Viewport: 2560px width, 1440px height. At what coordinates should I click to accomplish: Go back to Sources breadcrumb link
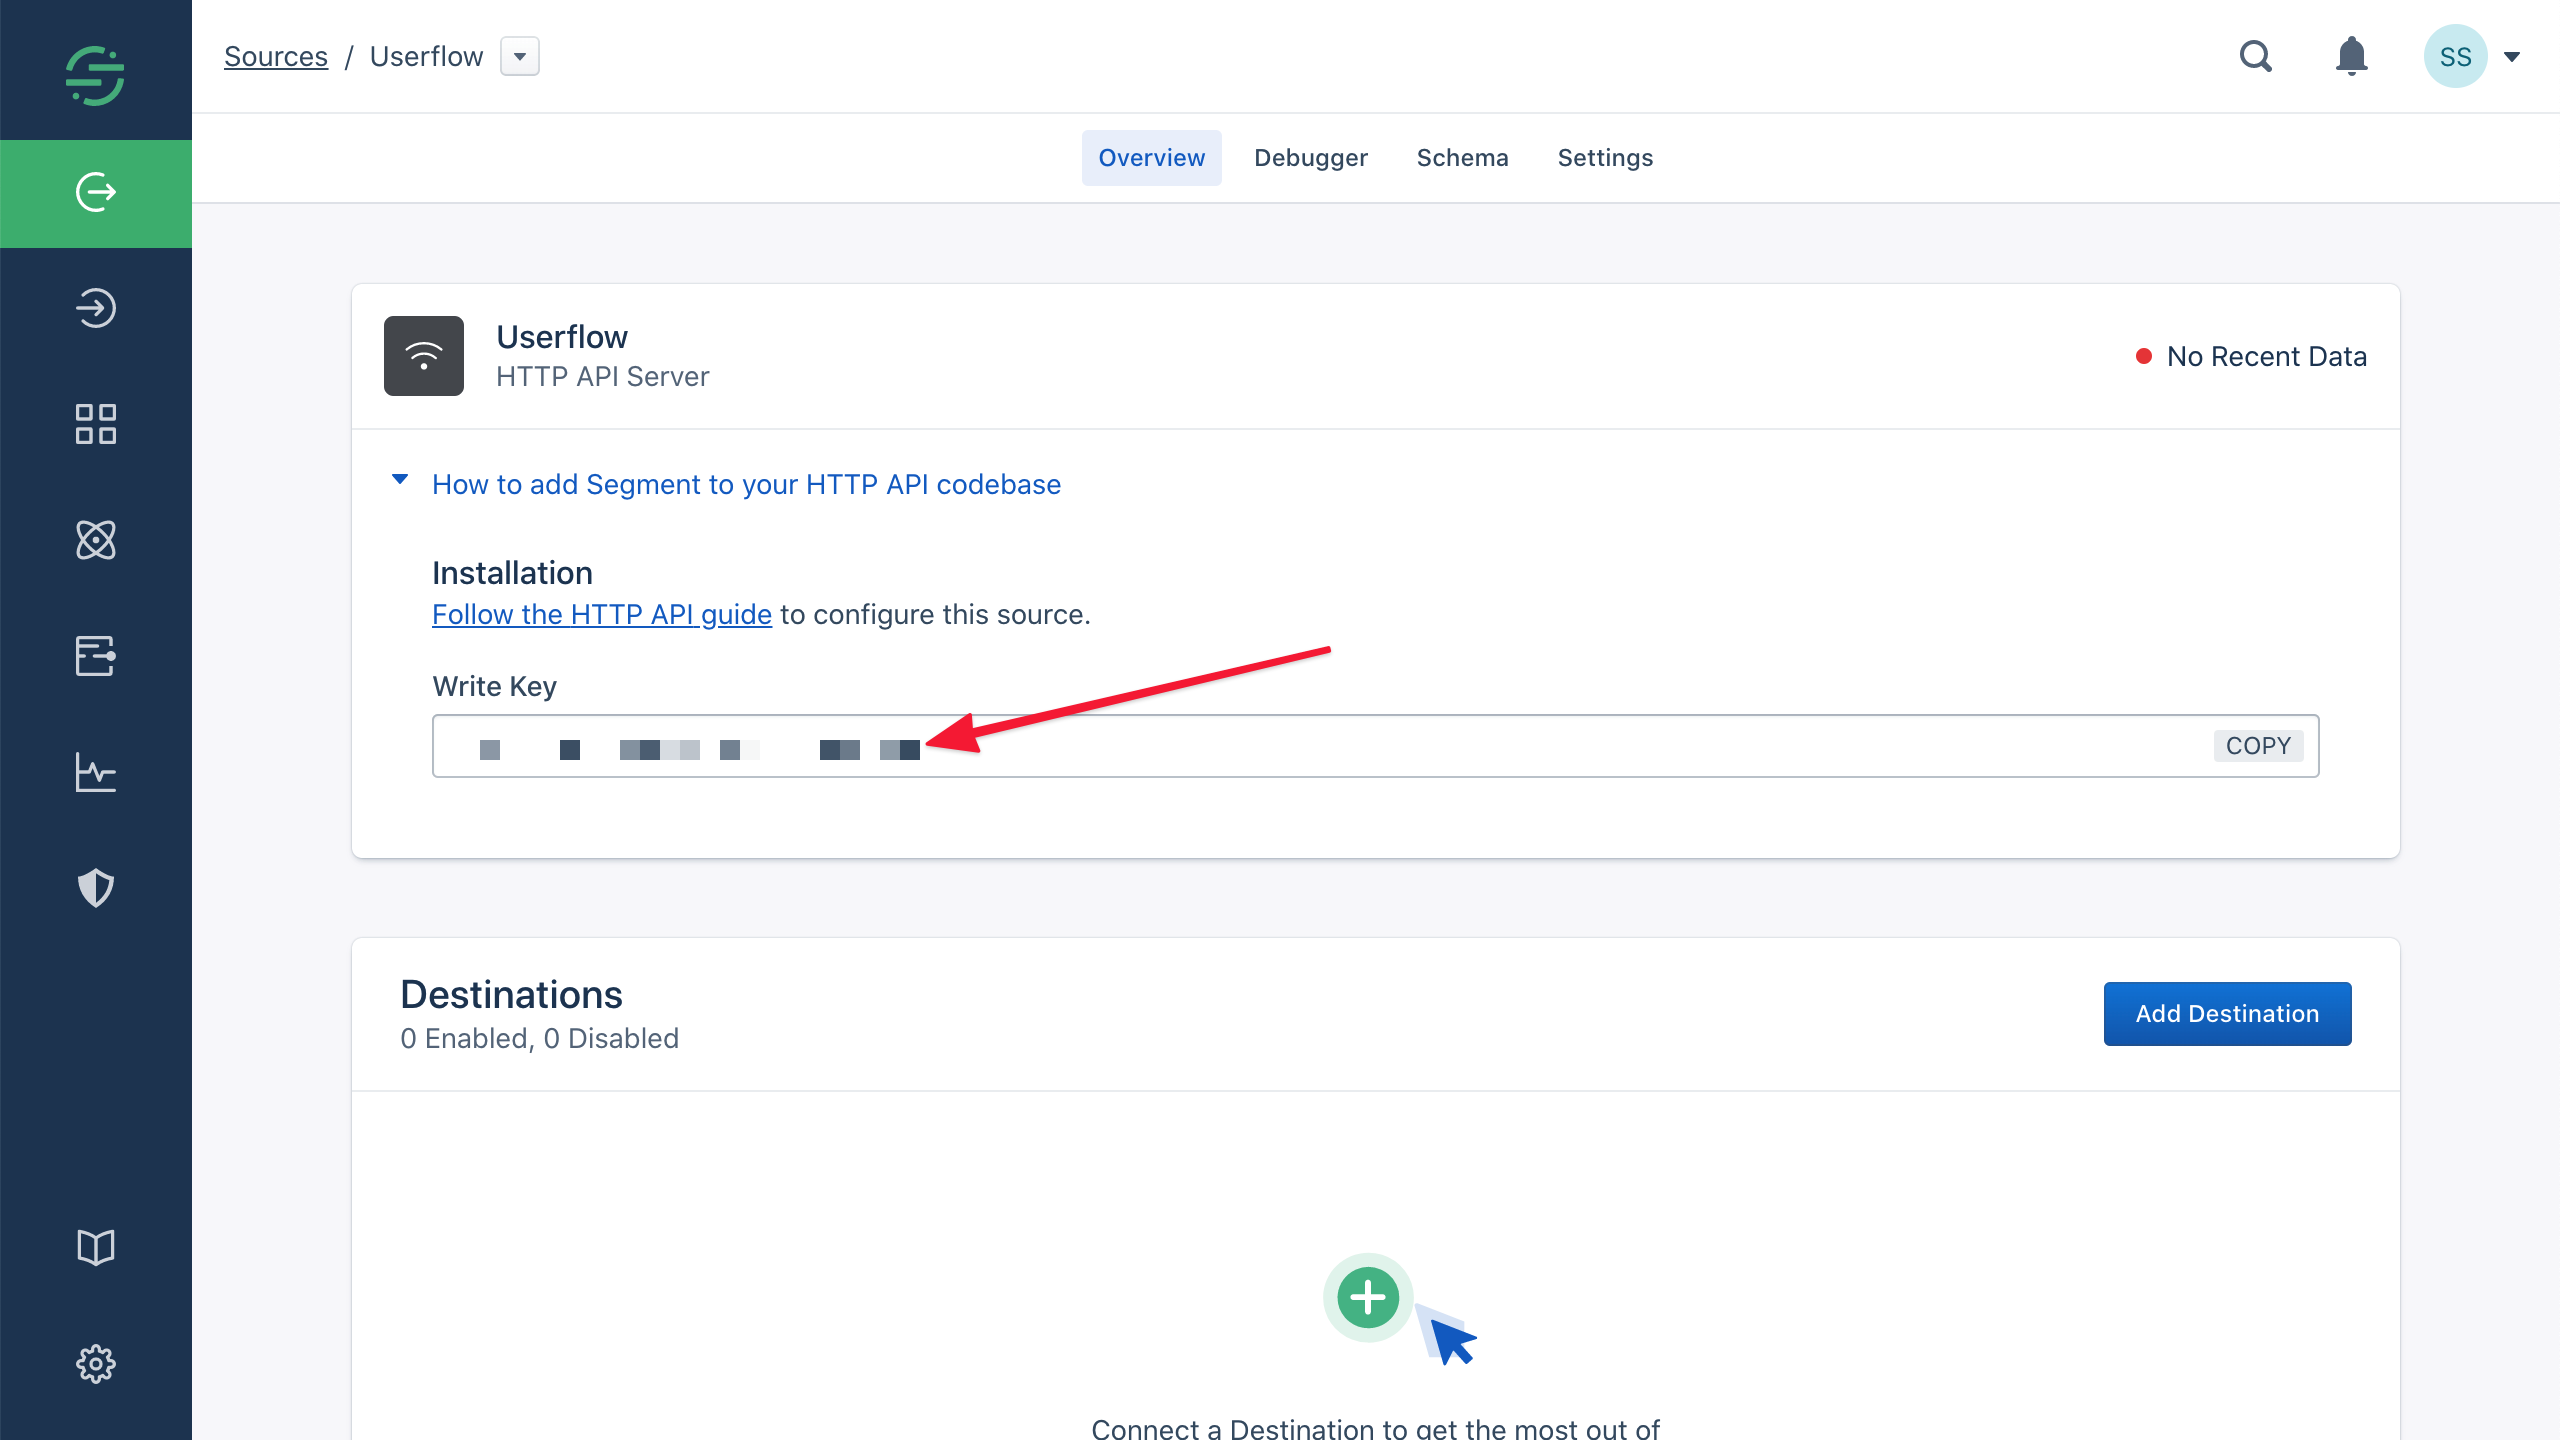pos(276,56)
